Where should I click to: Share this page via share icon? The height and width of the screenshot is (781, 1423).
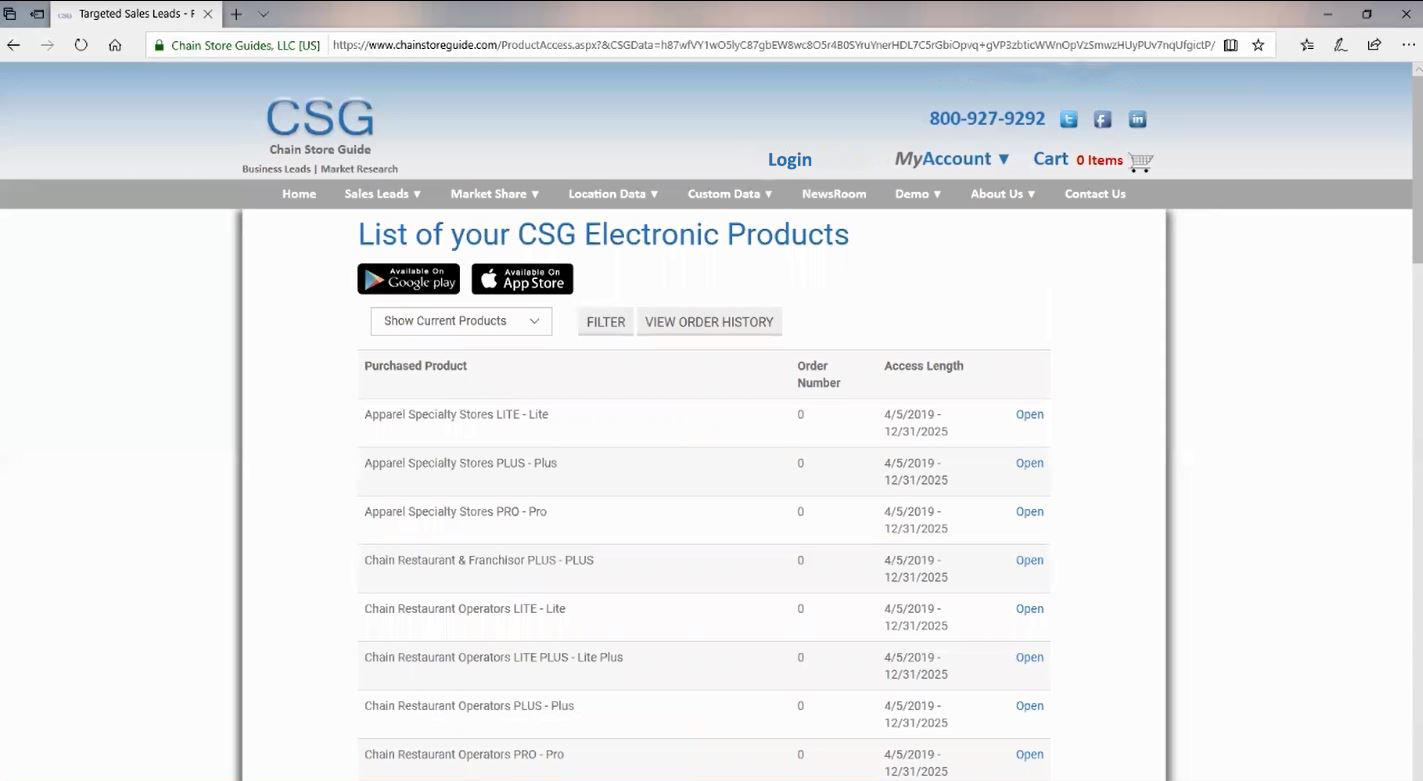(1375, 45)
